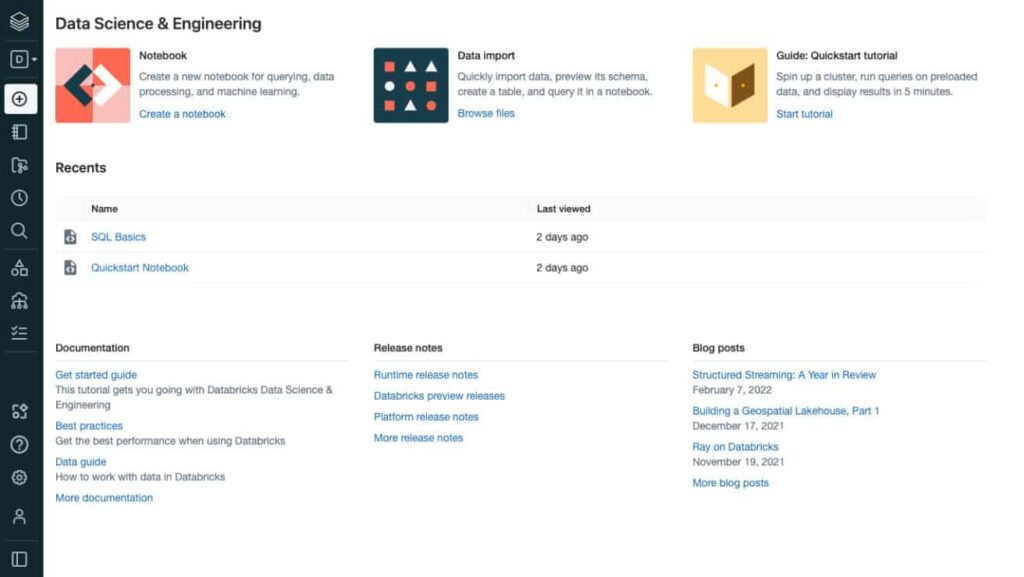Click the 'November 19, 2021' date text
Viewport: 1024px width, 577px height.
pos(738,461)
